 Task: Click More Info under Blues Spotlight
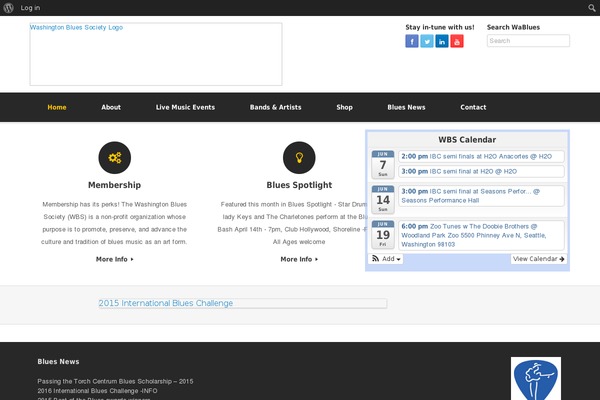tap(299, 259)
